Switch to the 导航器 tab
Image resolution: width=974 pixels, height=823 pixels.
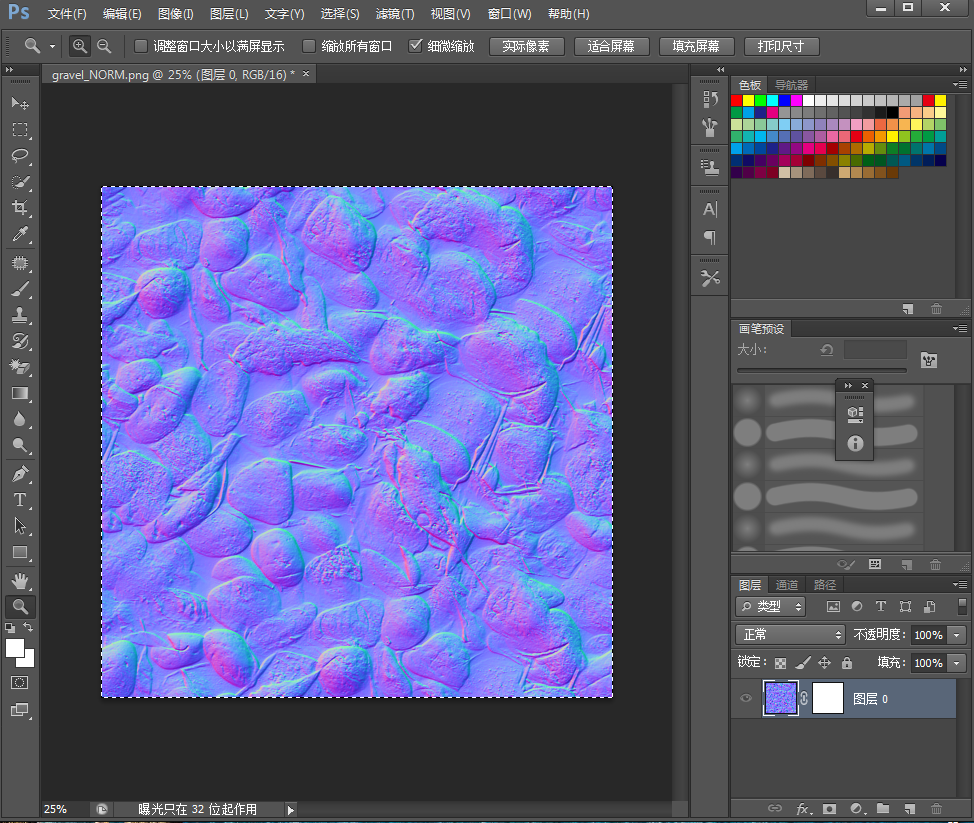791,85
